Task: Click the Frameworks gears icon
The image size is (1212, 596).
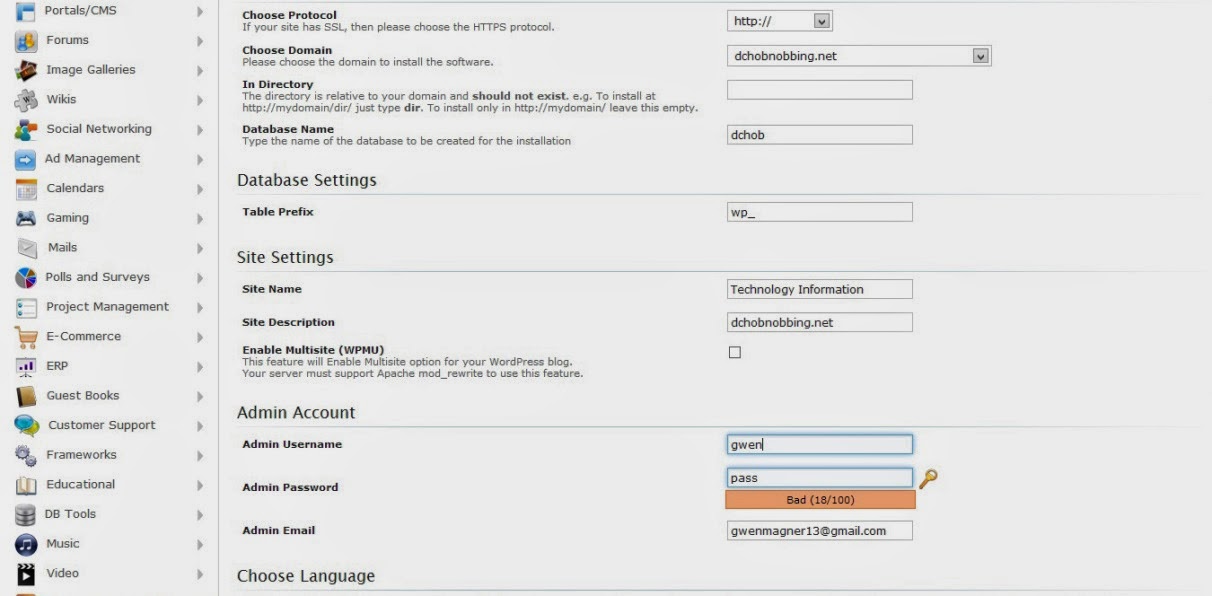Action: click(26, 455)
